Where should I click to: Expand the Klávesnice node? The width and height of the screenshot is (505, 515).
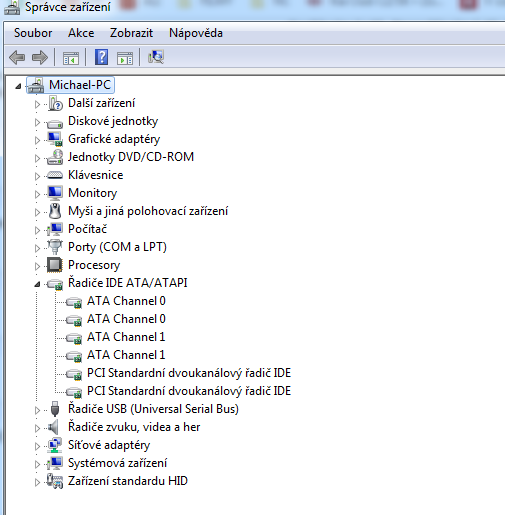[37, 176]
